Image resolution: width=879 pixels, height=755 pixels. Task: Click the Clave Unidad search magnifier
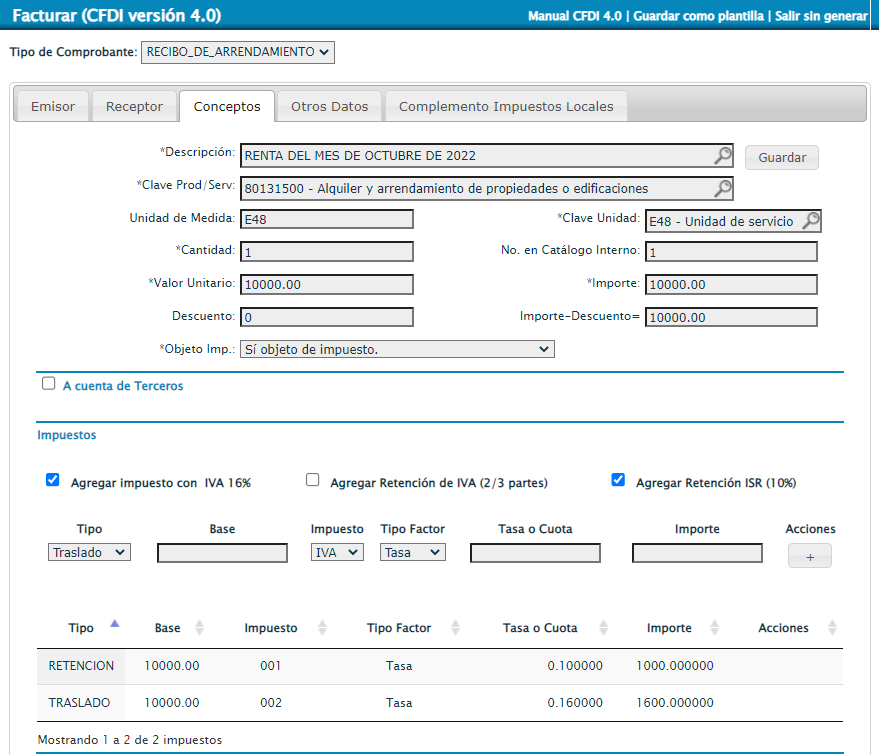point(811,221)
